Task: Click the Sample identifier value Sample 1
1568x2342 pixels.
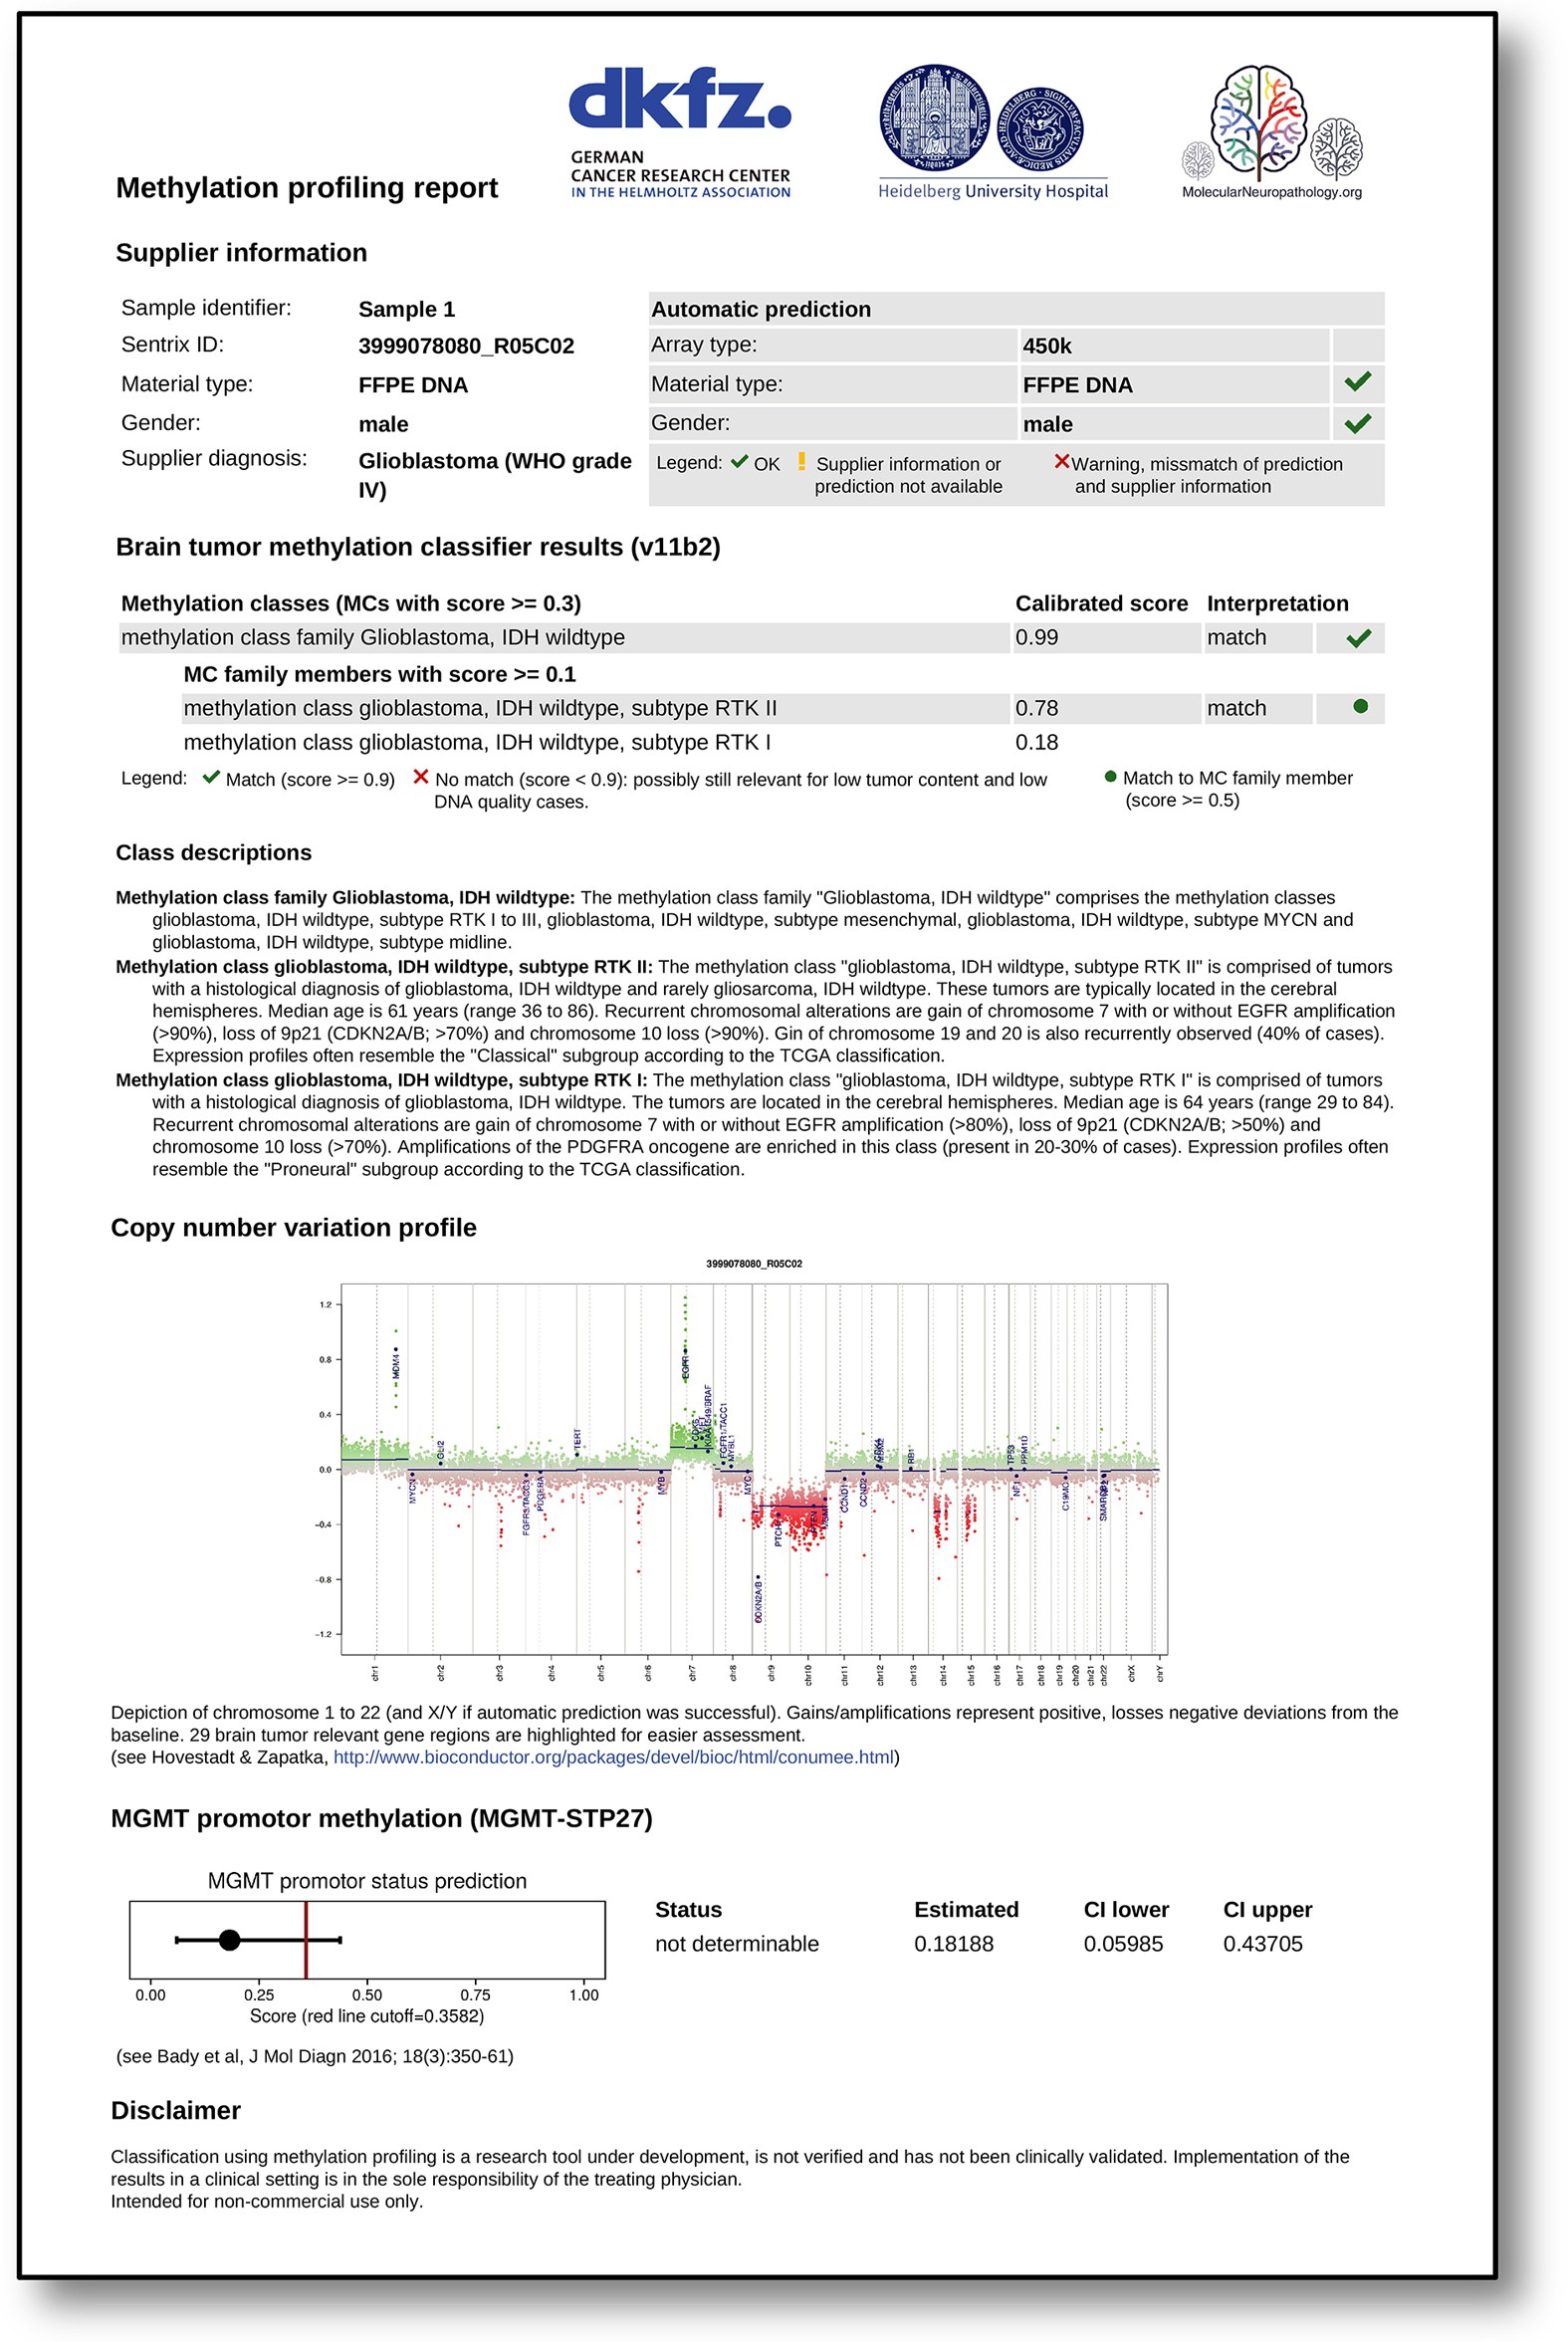Action: click(x=406, y=309)
